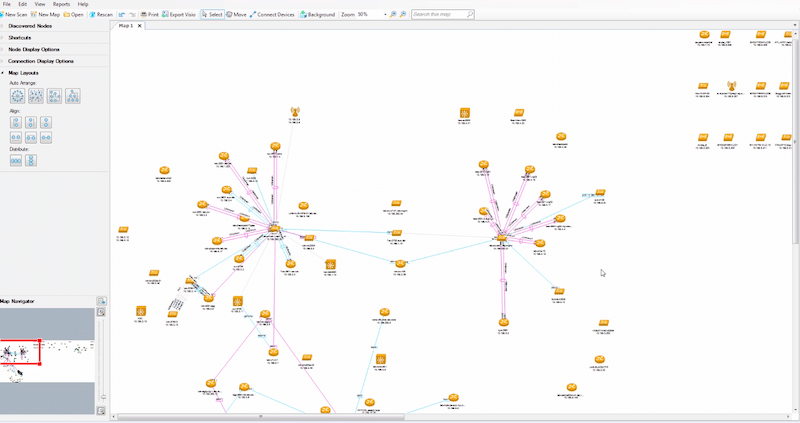Close the Map 1 tab

(140, 26)
